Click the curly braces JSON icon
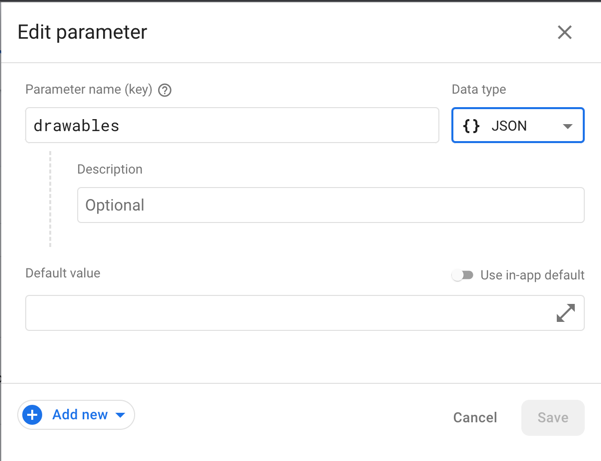Viewport: 601px width, 461px height. [x=471, y=126]
